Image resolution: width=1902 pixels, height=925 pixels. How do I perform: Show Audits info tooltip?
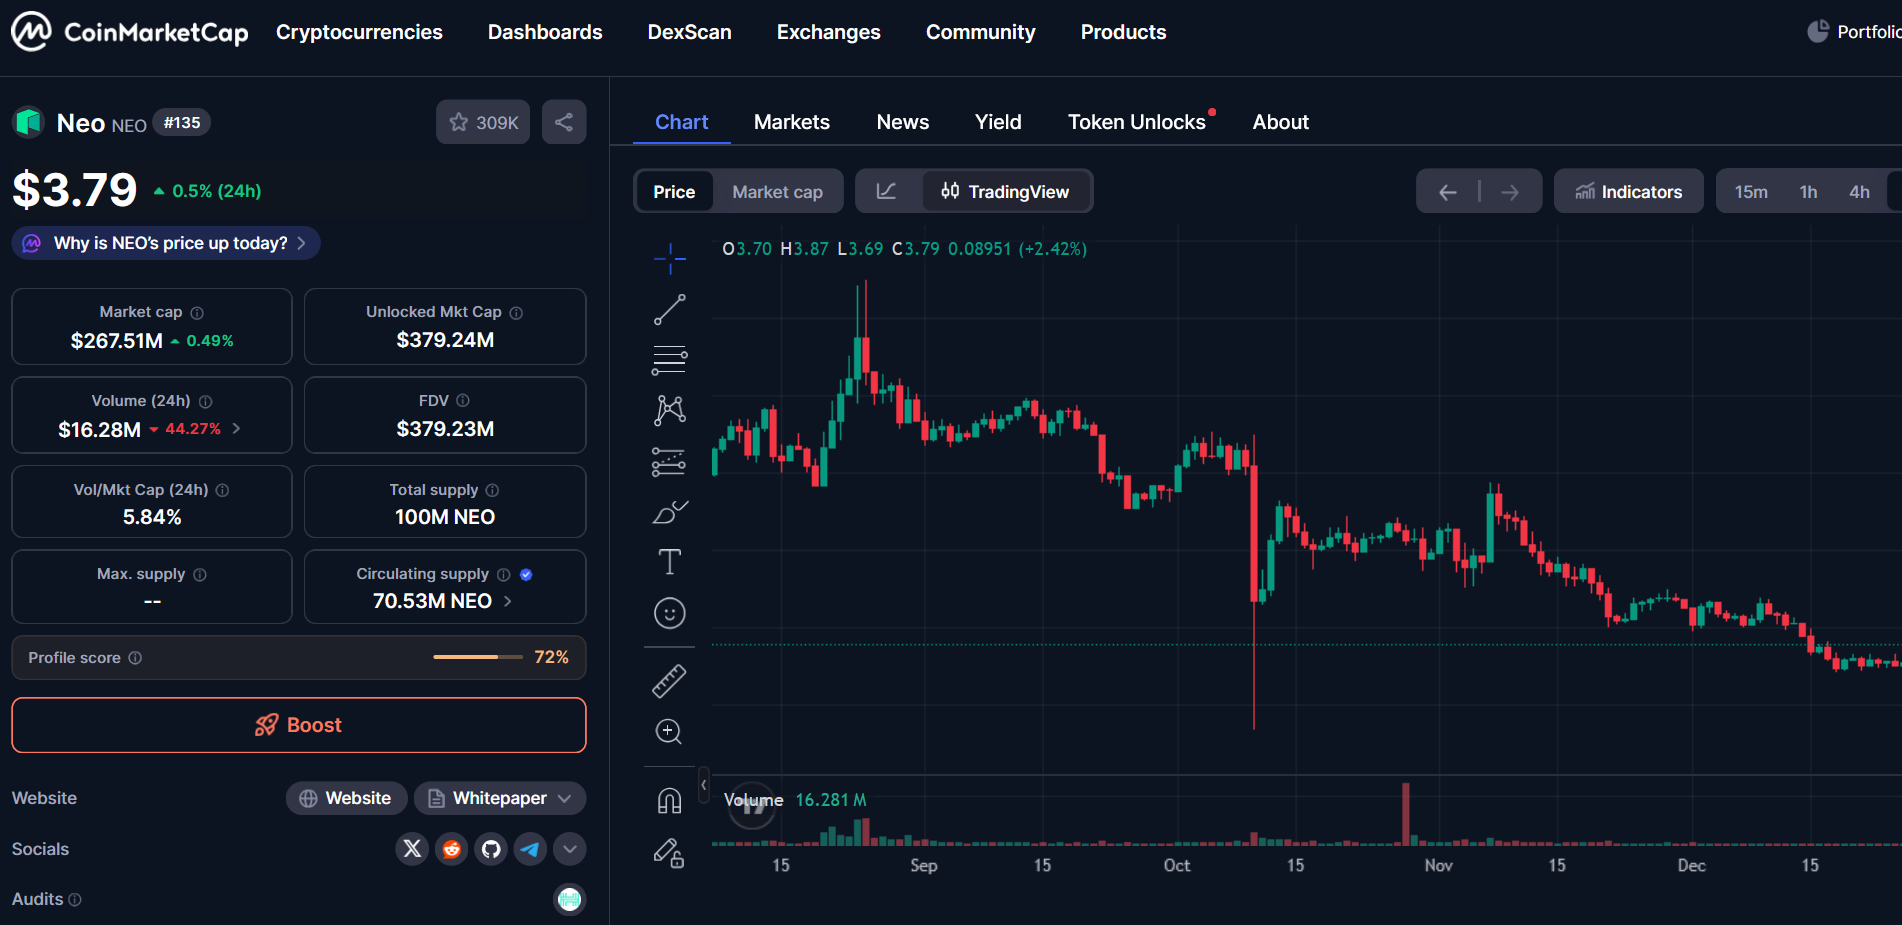point(75,900)
